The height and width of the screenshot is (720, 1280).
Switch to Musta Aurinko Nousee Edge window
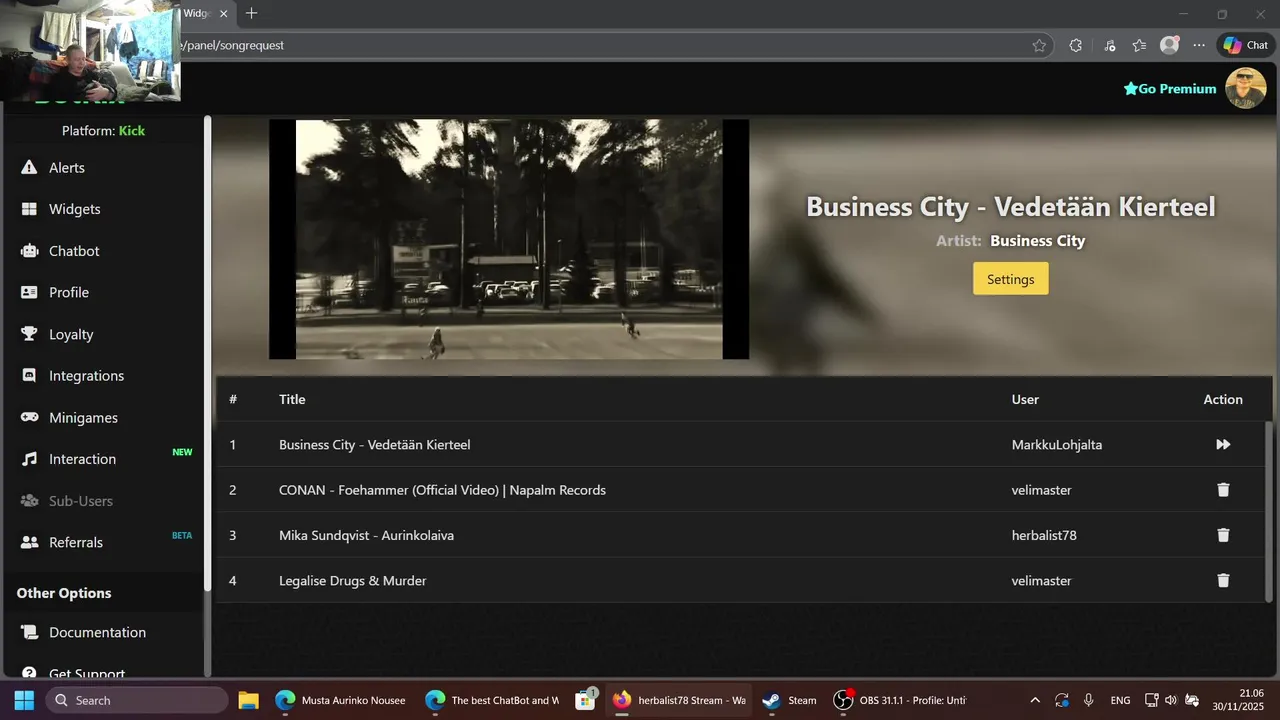[341, 700]
